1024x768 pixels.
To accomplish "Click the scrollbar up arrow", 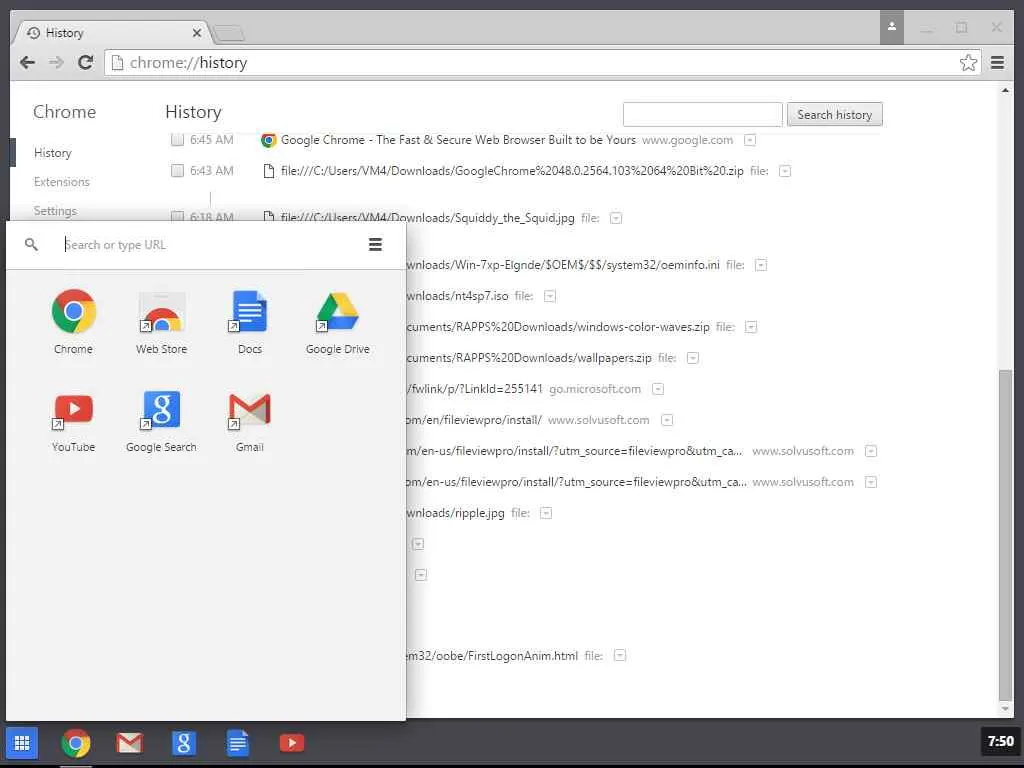I will (1005, 90).
